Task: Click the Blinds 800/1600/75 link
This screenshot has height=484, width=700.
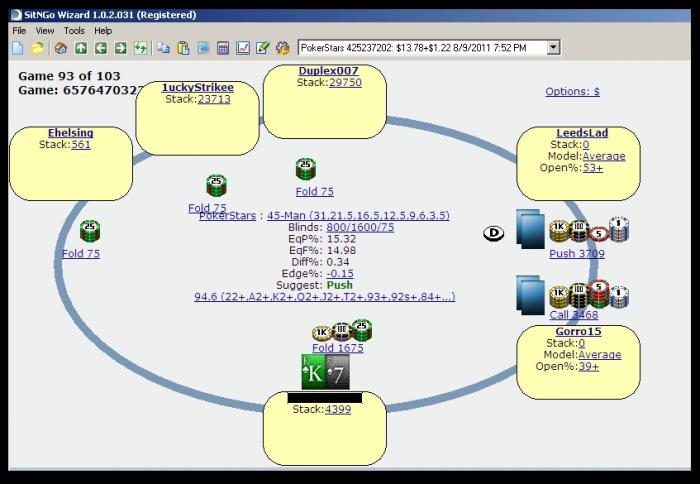Action: (x=360, y=227)
